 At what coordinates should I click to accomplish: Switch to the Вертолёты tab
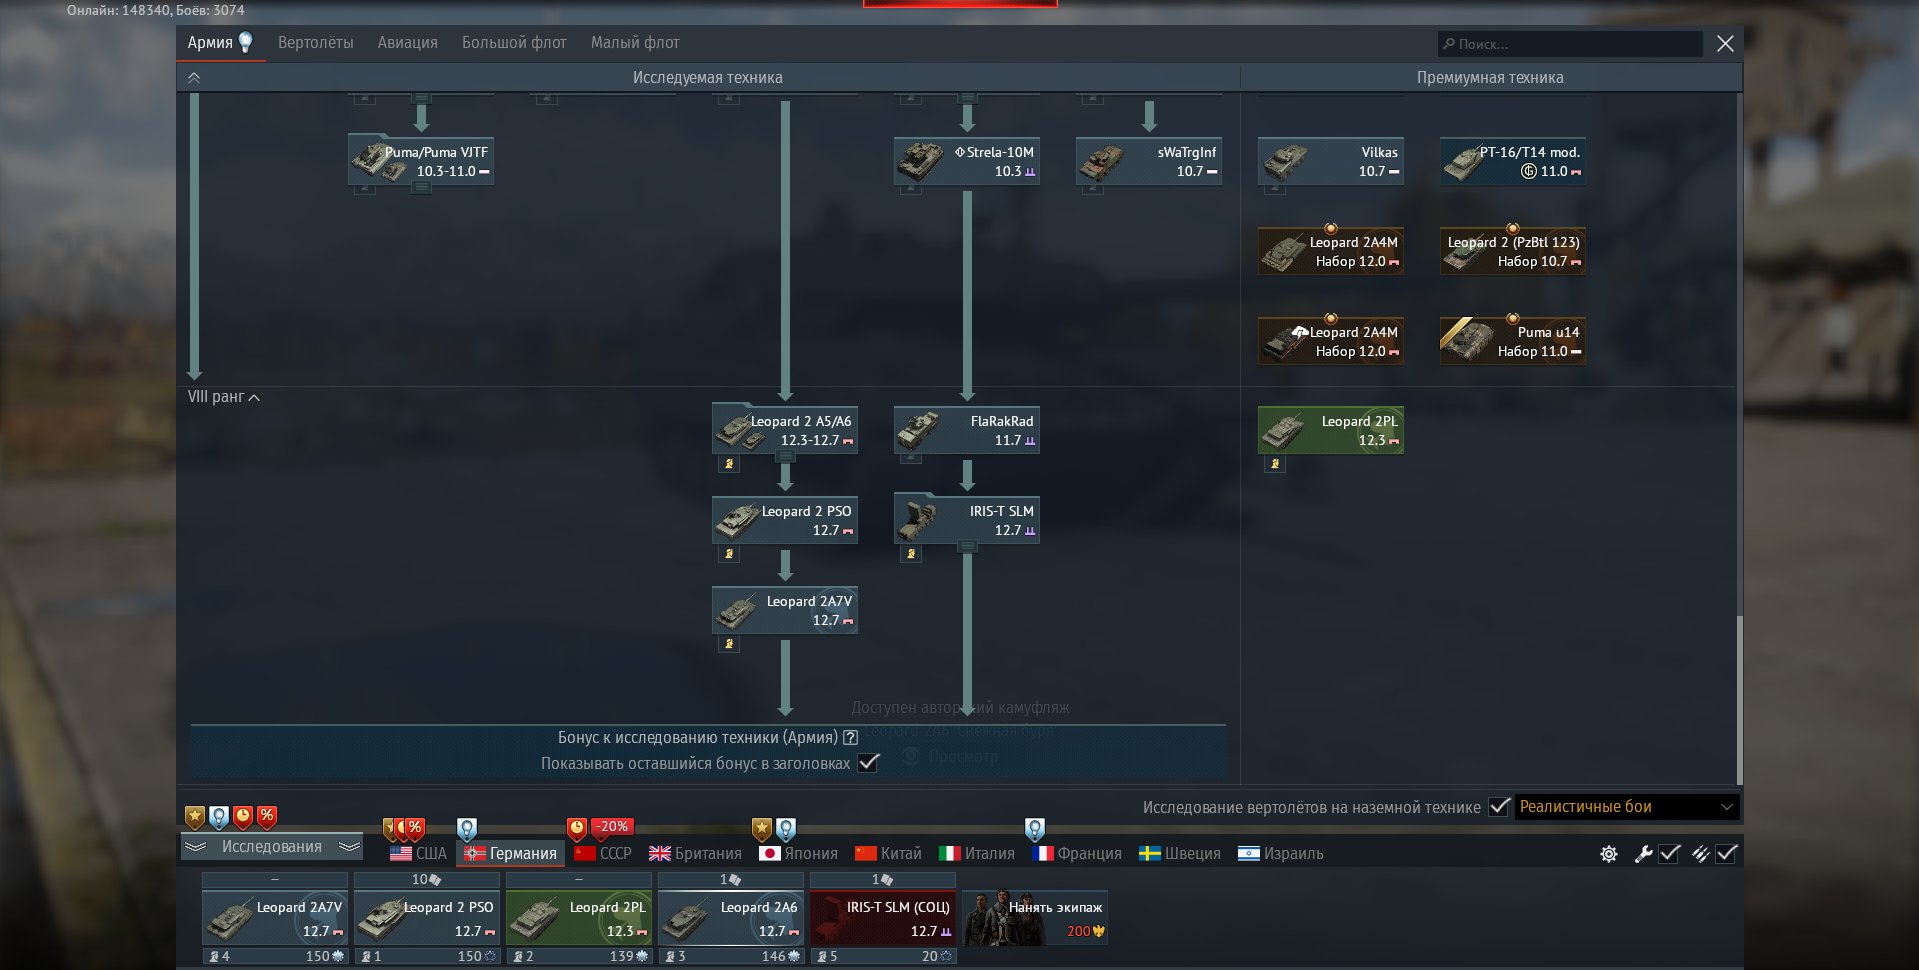coord(316,43)
